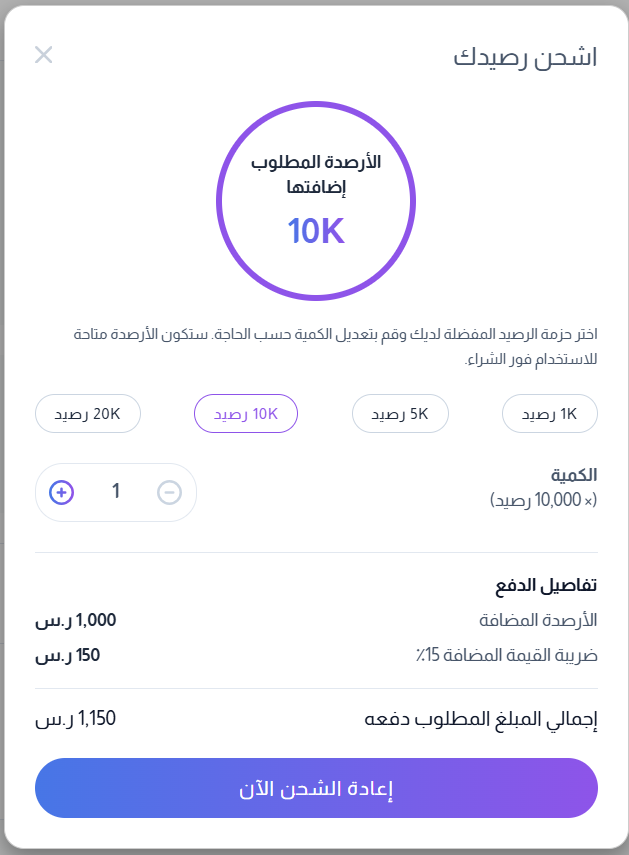Click the الأرصدة المضافة row label
Screen dimensions: 629x855
[539, 620]
